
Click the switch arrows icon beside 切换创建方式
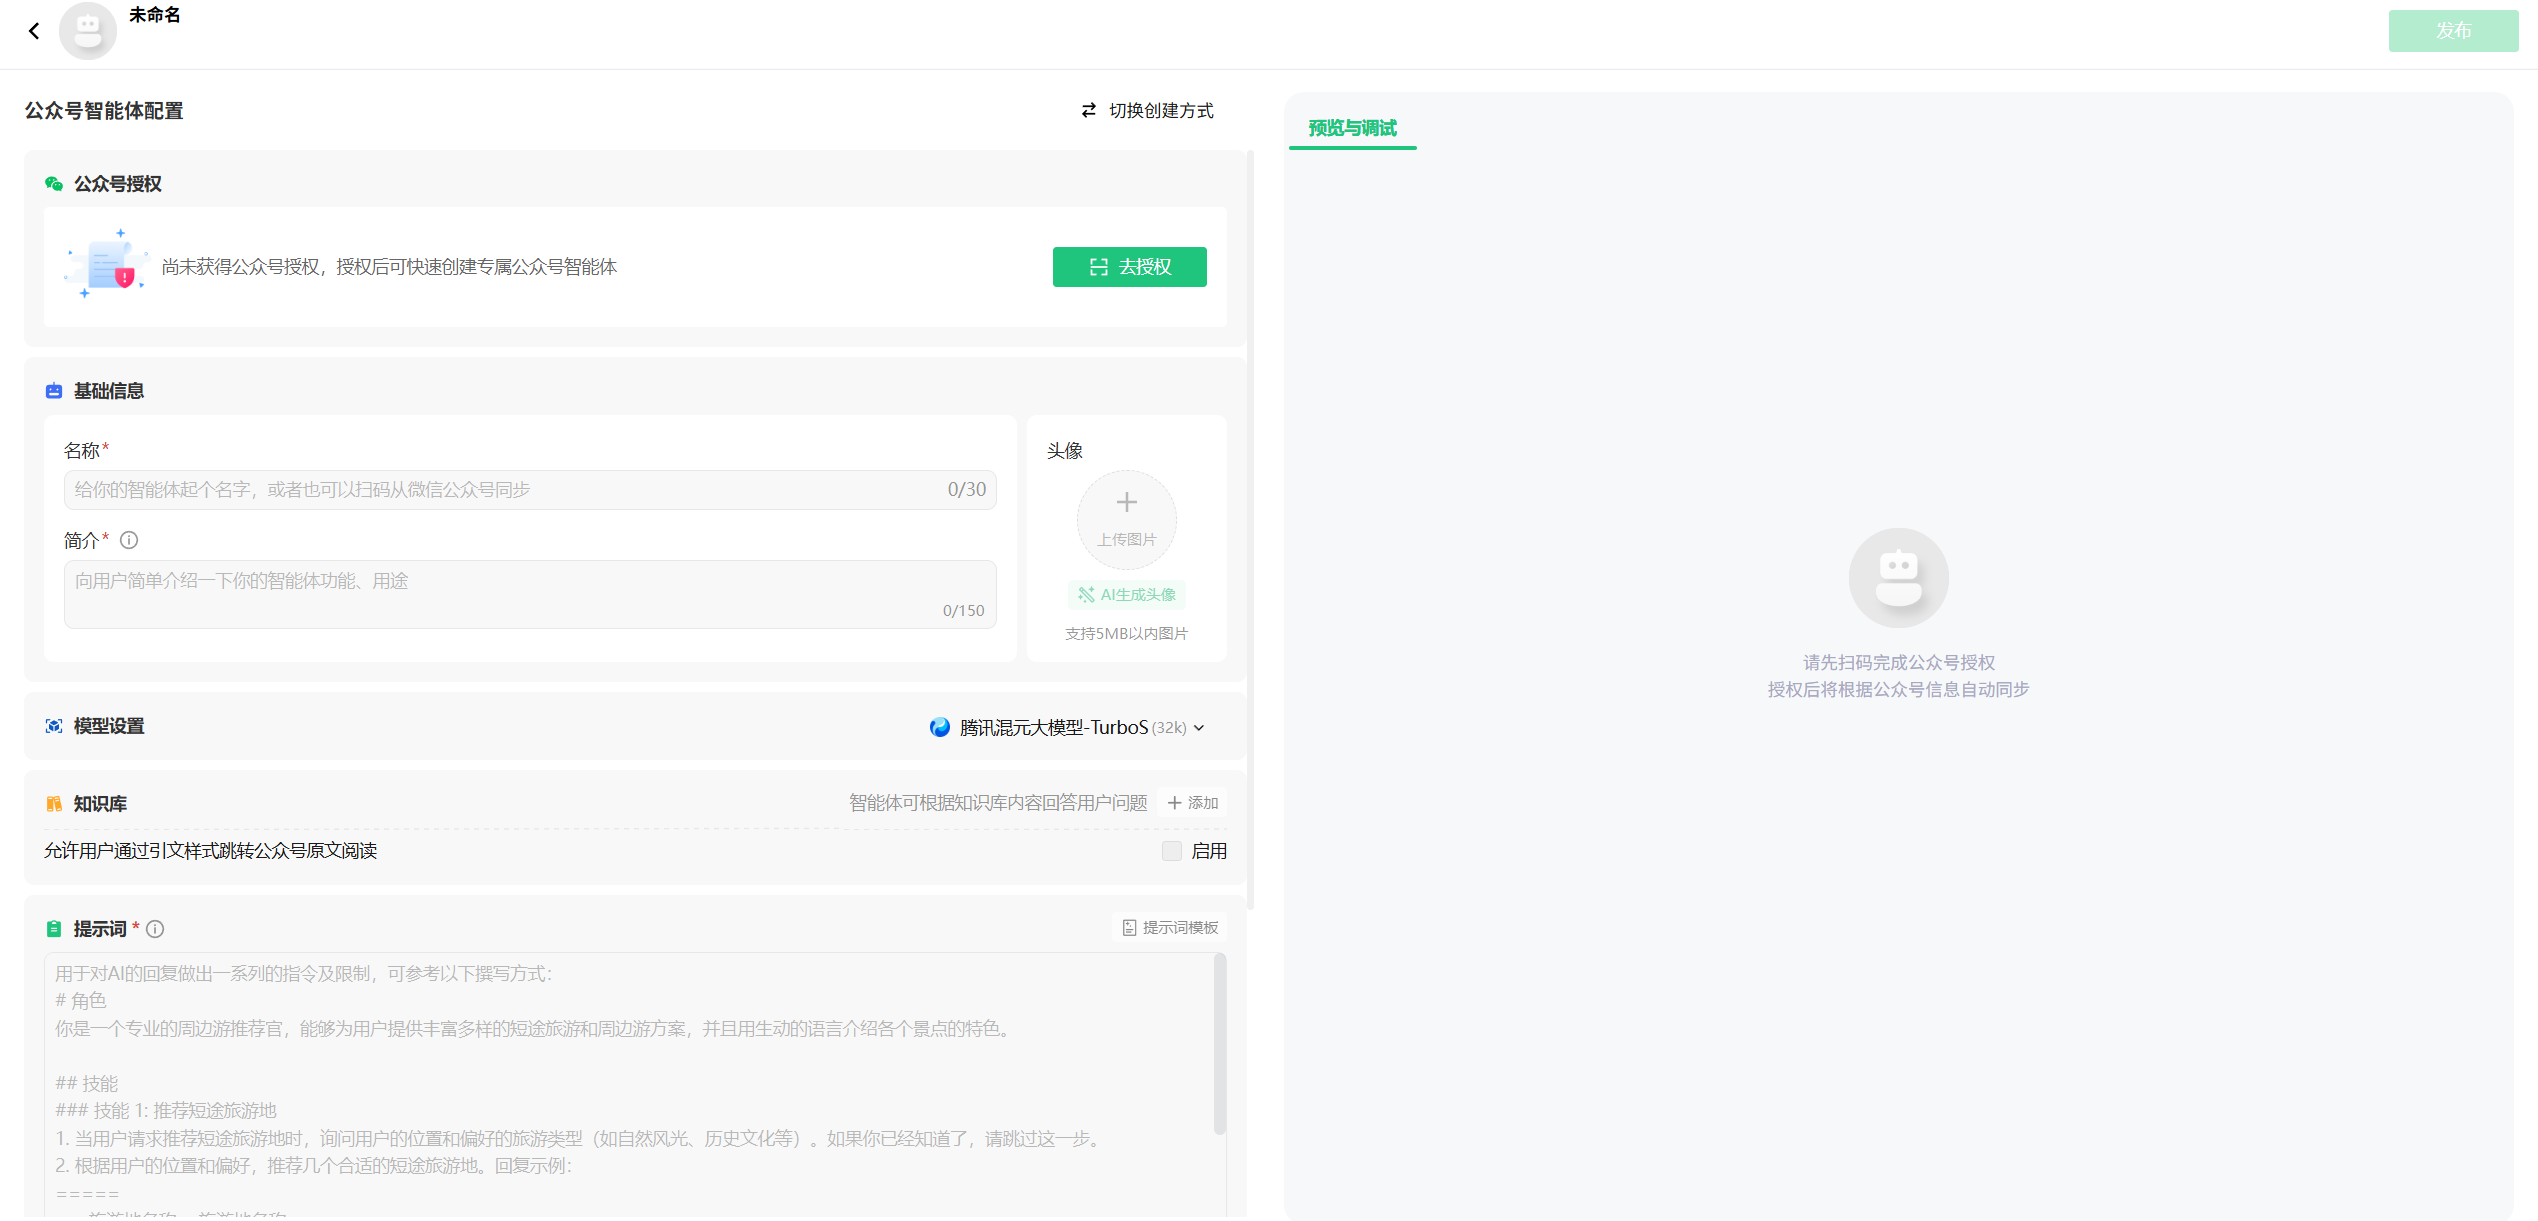coord(1089,110)
